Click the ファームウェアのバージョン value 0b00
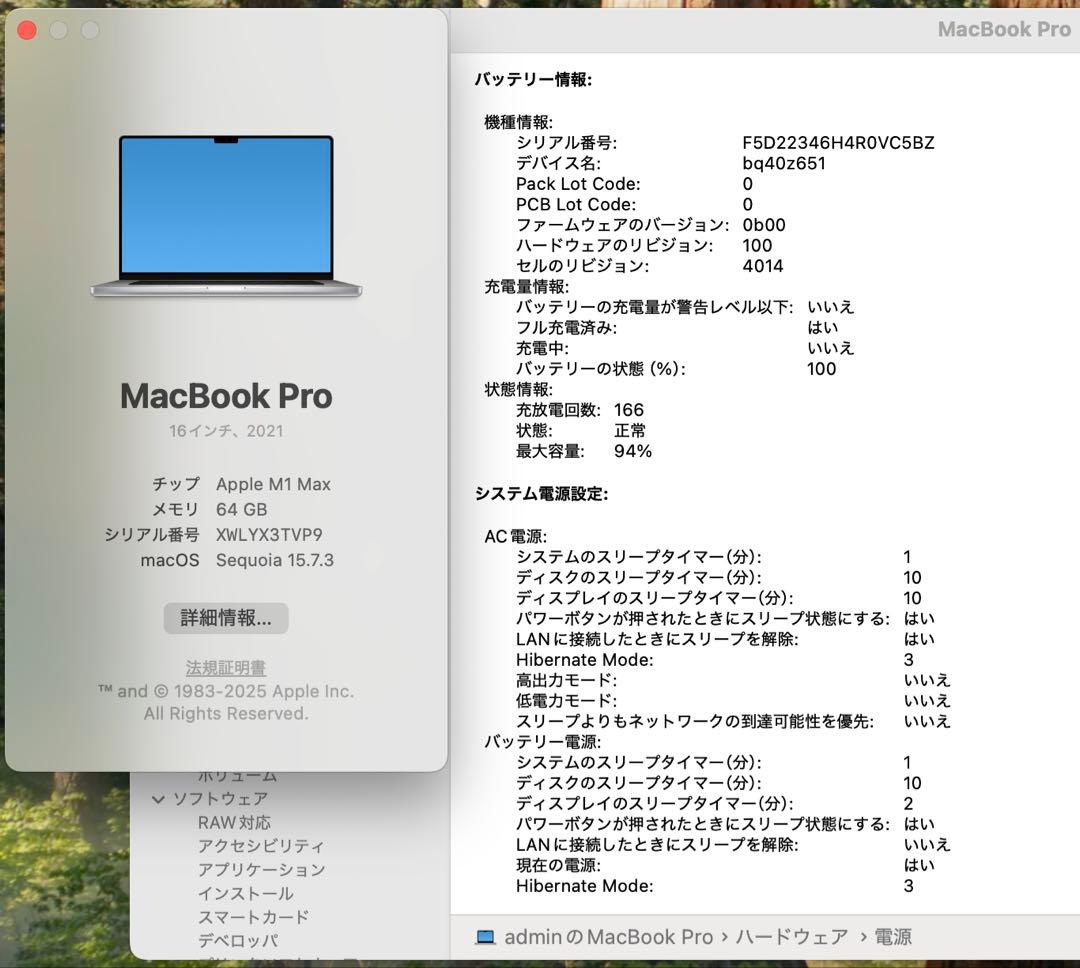This screenshot has height=968, width=1080. click(x=764, y=225)
